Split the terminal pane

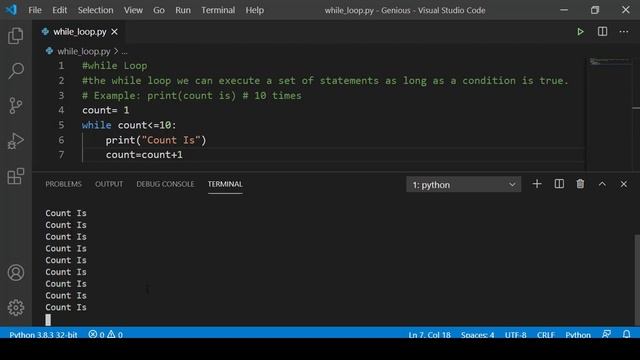pyautogui.click(x=559, y=184)
